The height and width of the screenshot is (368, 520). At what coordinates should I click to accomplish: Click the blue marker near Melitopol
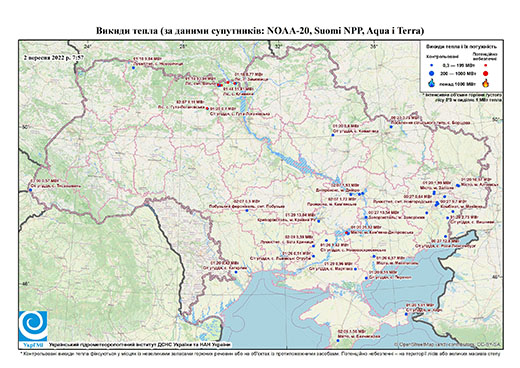pos(374,256)
